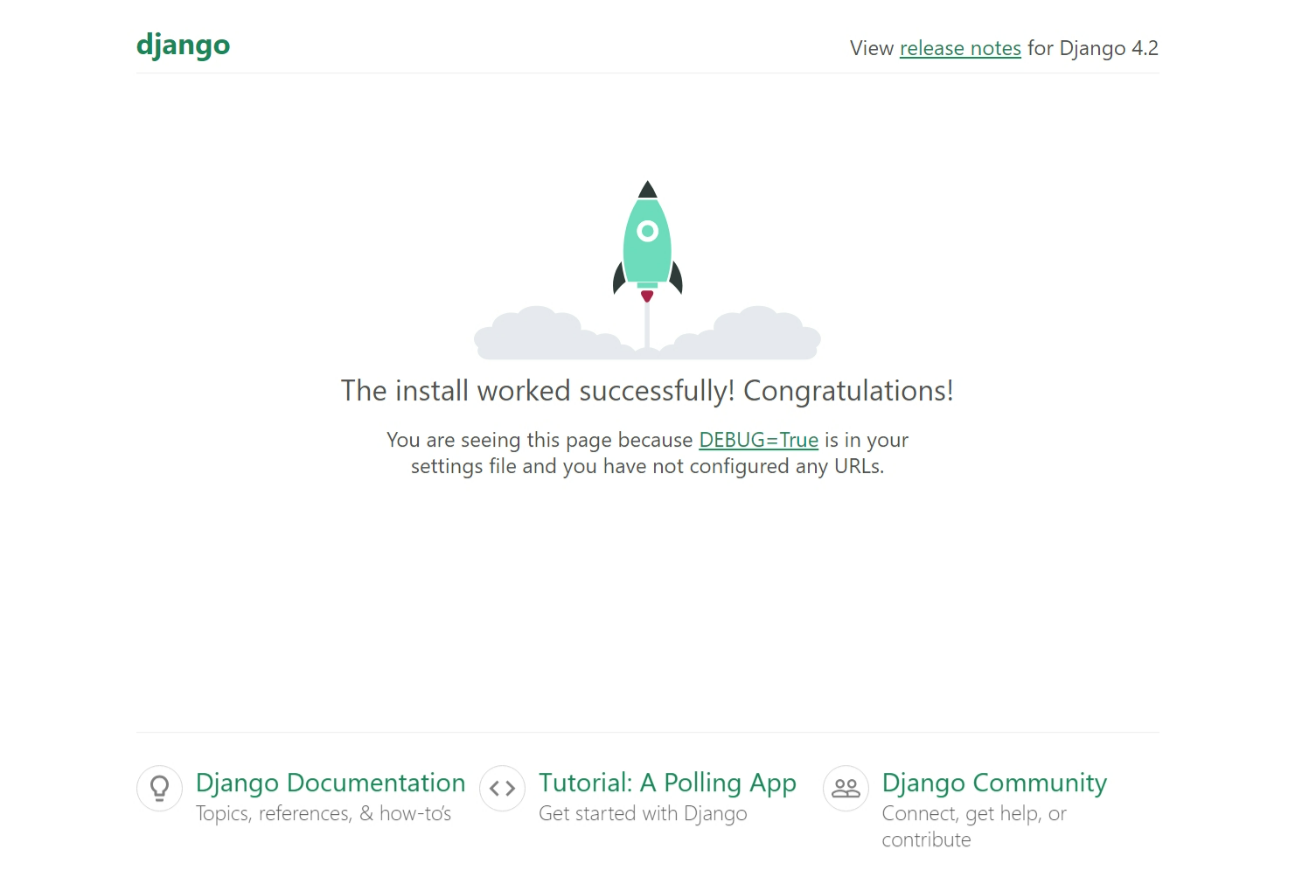Open the Django Documentation link
This screenshot has width=1295, height=883.
coord(330,783)
